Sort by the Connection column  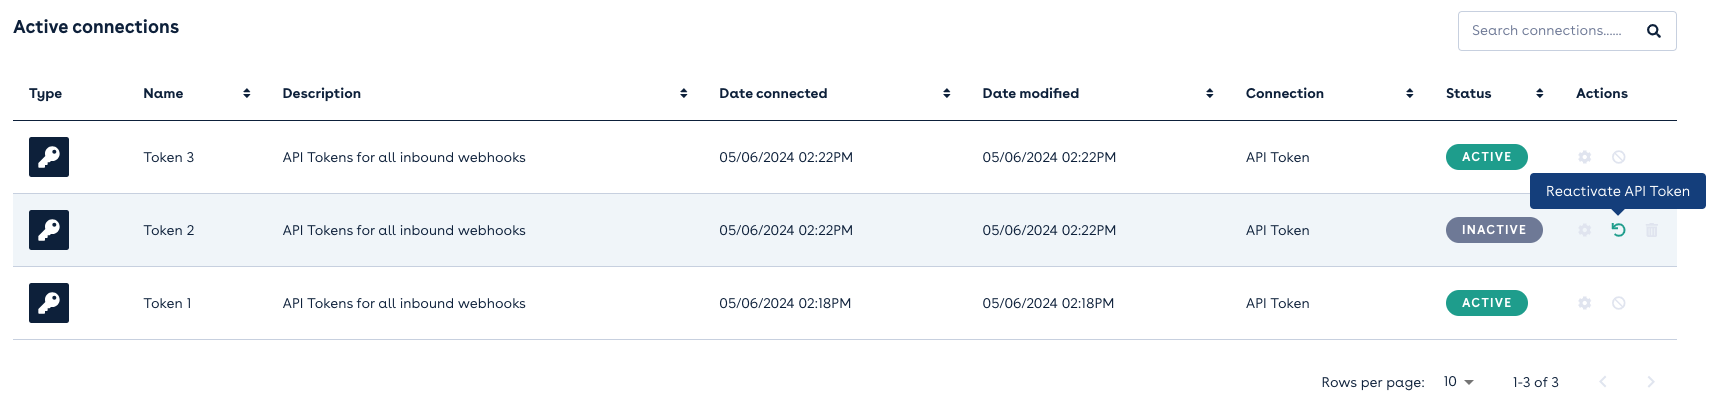click(x=1409, y=93)
